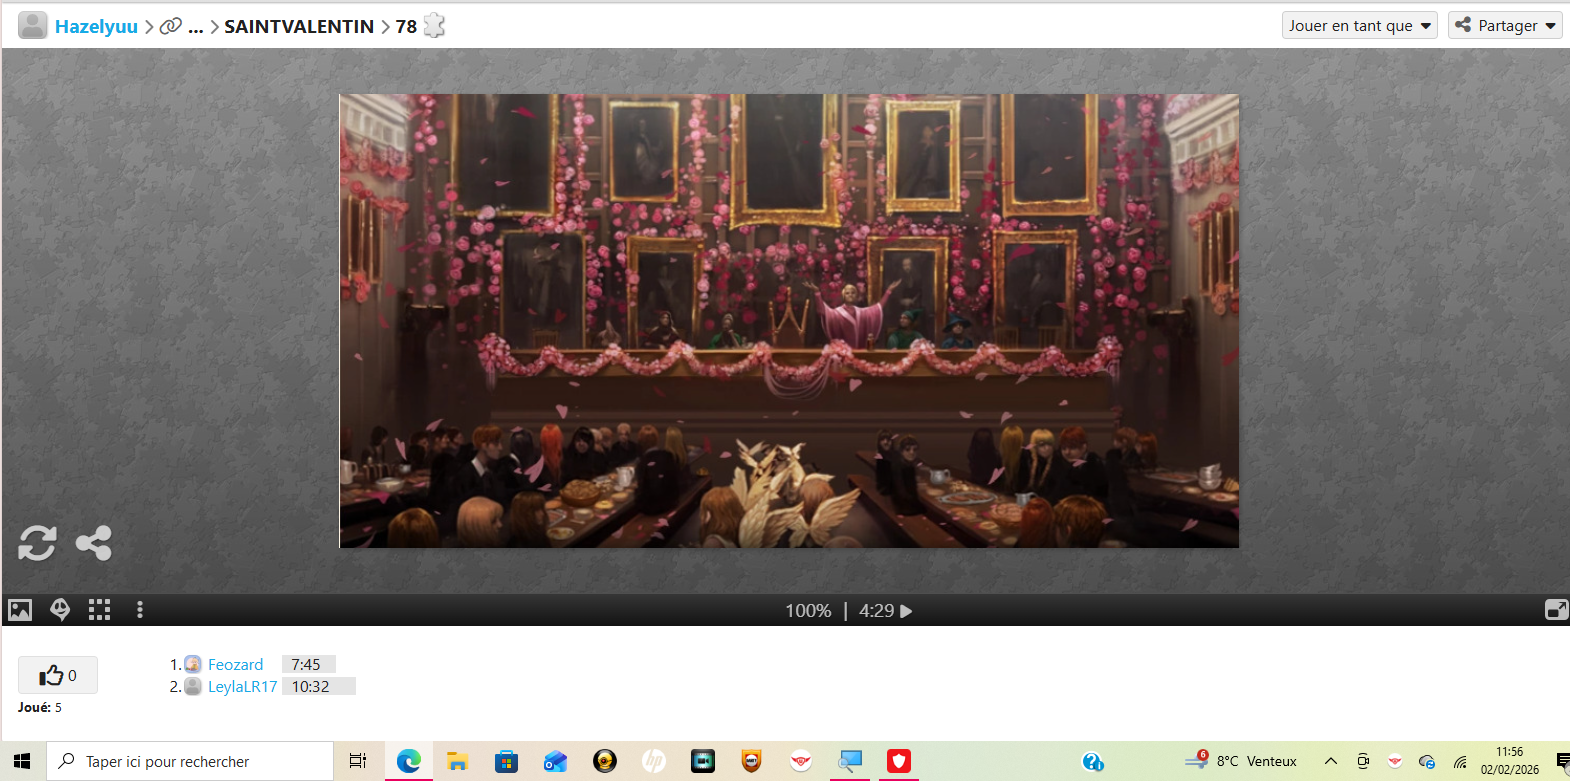
Task: Open the Hazelyuu profile link
Action: pyautogui.click(x=96, y=27)
